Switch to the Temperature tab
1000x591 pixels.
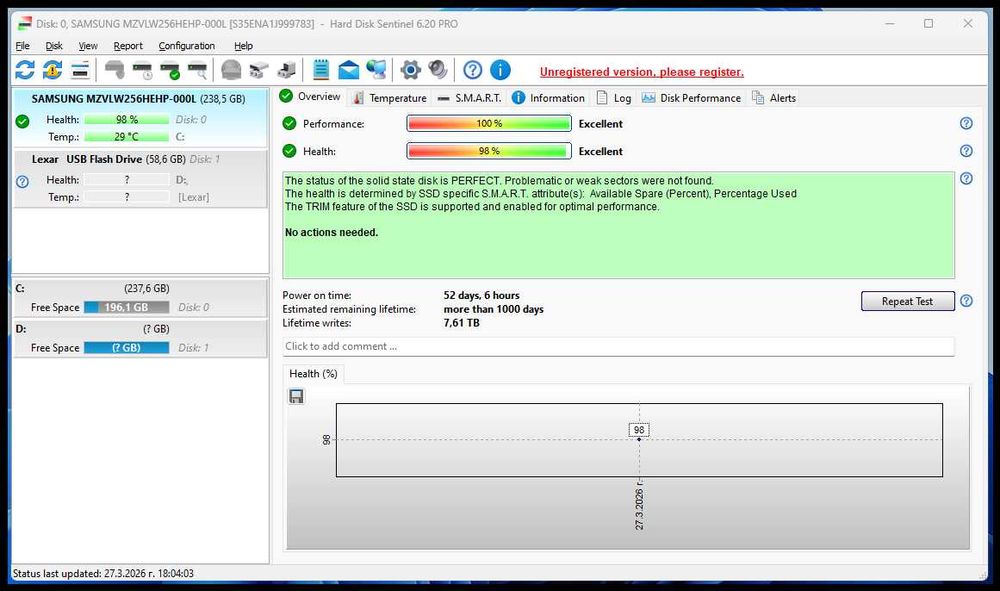click(390, 98)
